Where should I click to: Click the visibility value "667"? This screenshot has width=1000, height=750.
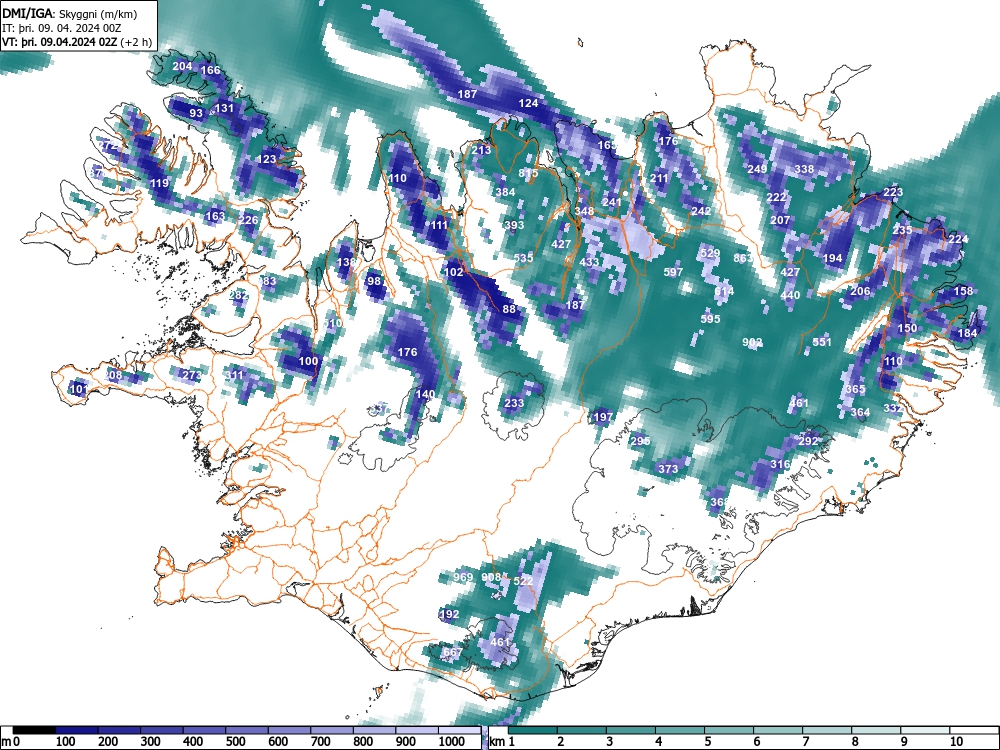click(x=452, y=652)
